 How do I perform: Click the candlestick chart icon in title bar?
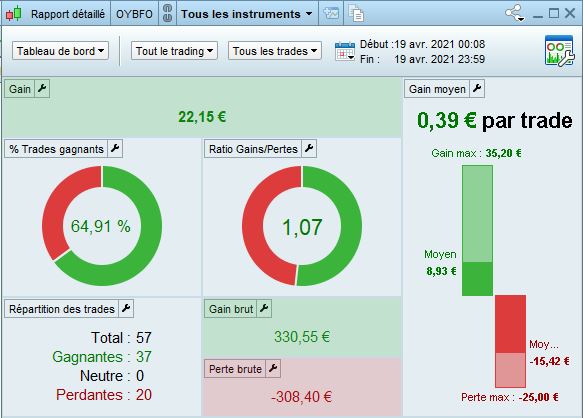[x=14, y=14]
